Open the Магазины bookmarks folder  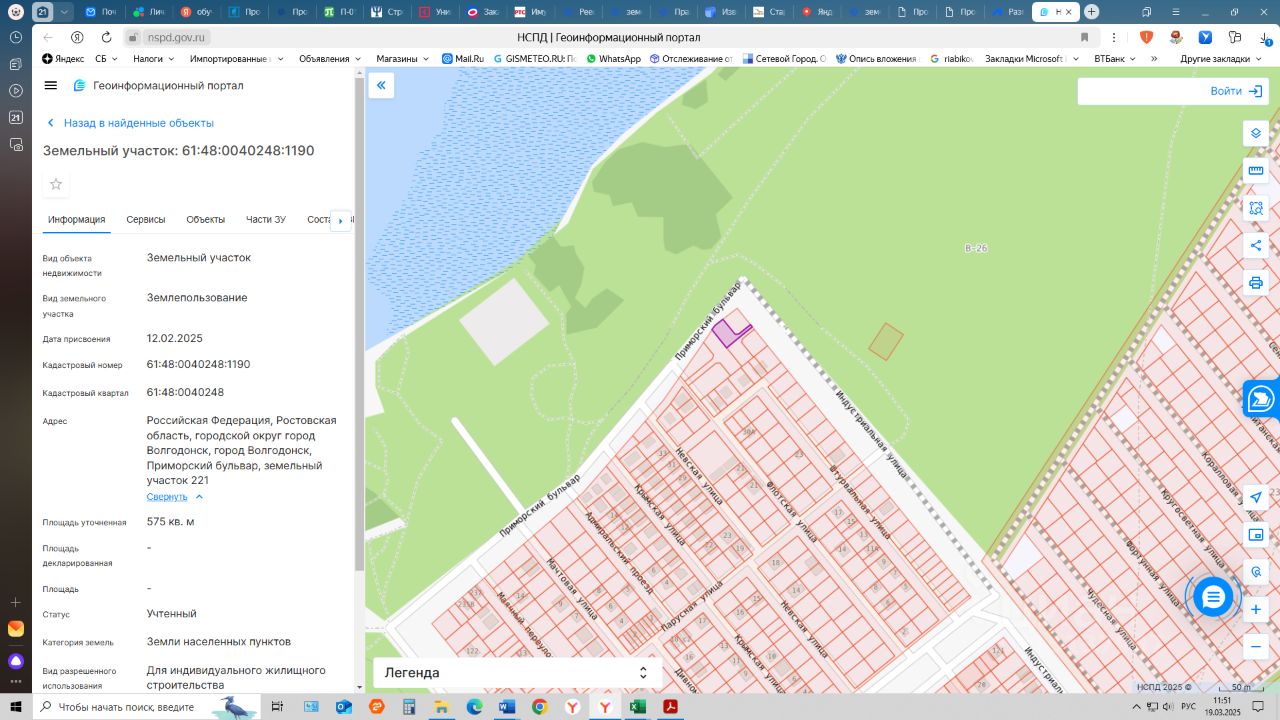[403, 59]
